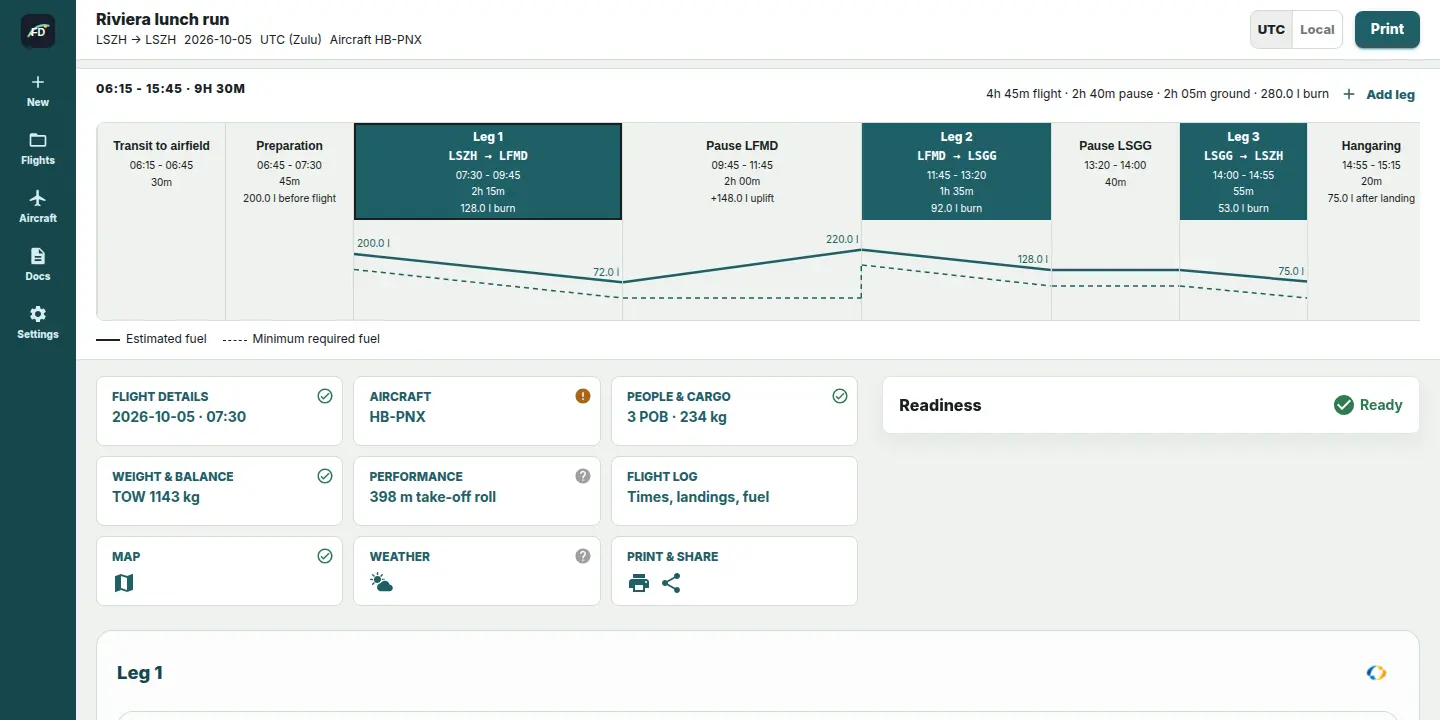Open the People & Cargo card
Screen dimensions: 1440x720
pos(734,411)
